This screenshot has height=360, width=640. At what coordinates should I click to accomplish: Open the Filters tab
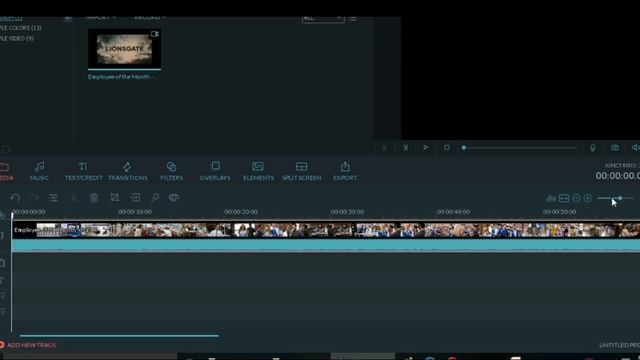tap(171, 171)
